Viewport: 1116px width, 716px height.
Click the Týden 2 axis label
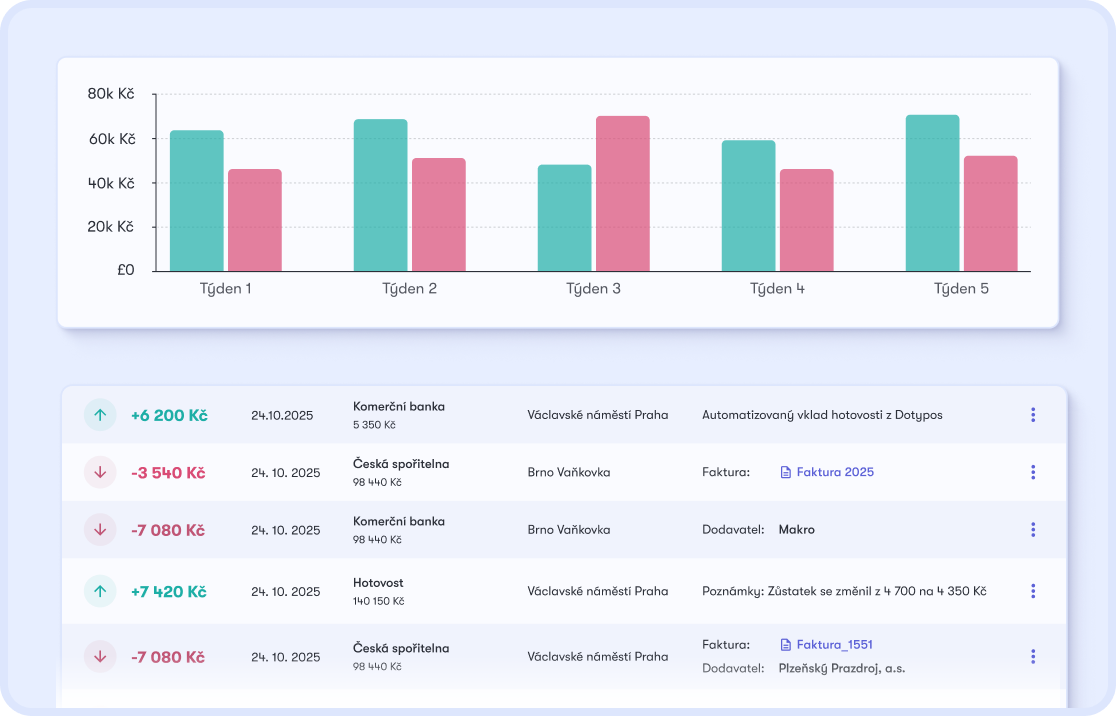[x=409, y=288]
